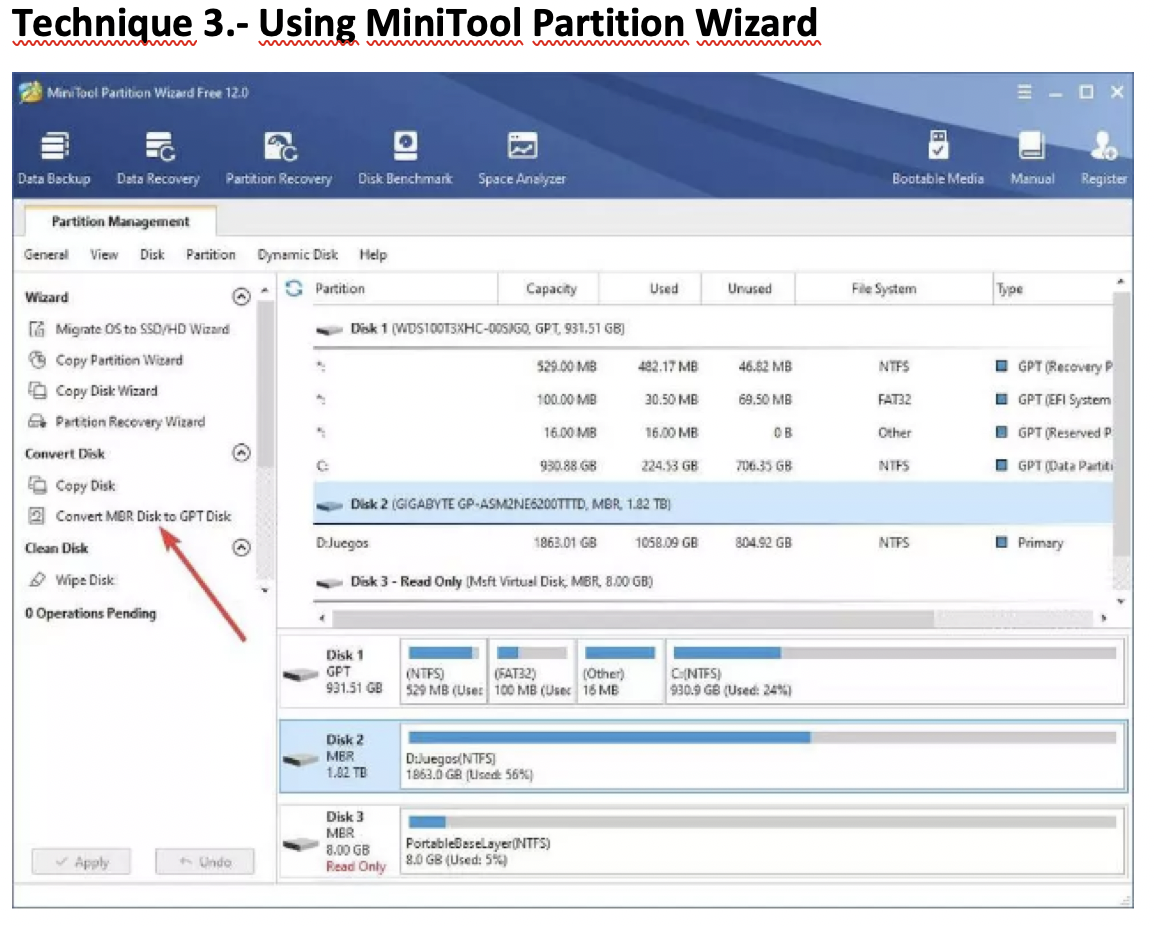Viewport: 1154px width, 926px height.
Task: Select the 16.00 MB Other partition row
Action: (712, 433)
